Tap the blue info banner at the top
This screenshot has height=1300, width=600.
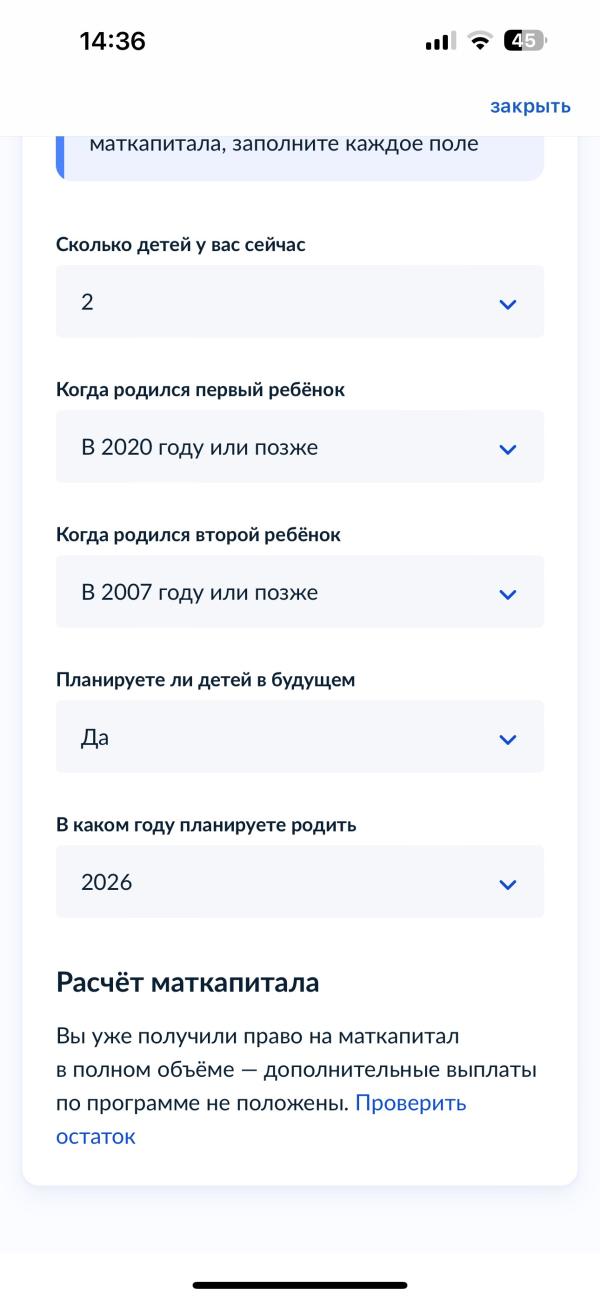point(300,150)
